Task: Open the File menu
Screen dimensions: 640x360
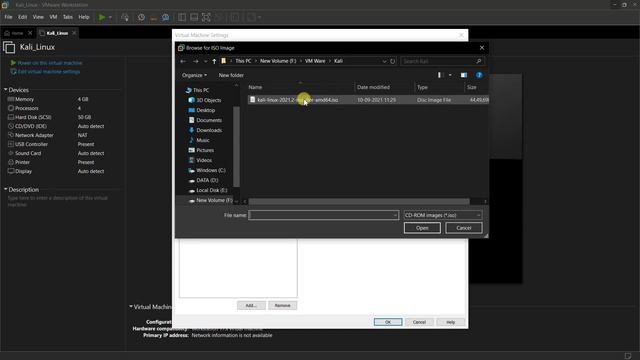Action: click(x=8, y=17)
